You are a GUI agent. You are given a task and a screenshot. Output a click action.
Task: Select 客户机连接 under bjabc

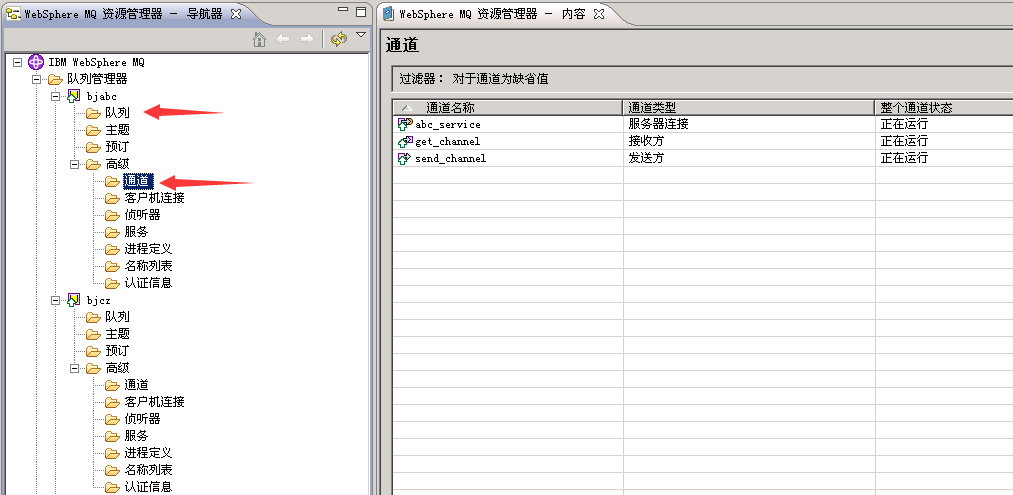point(154,198)
